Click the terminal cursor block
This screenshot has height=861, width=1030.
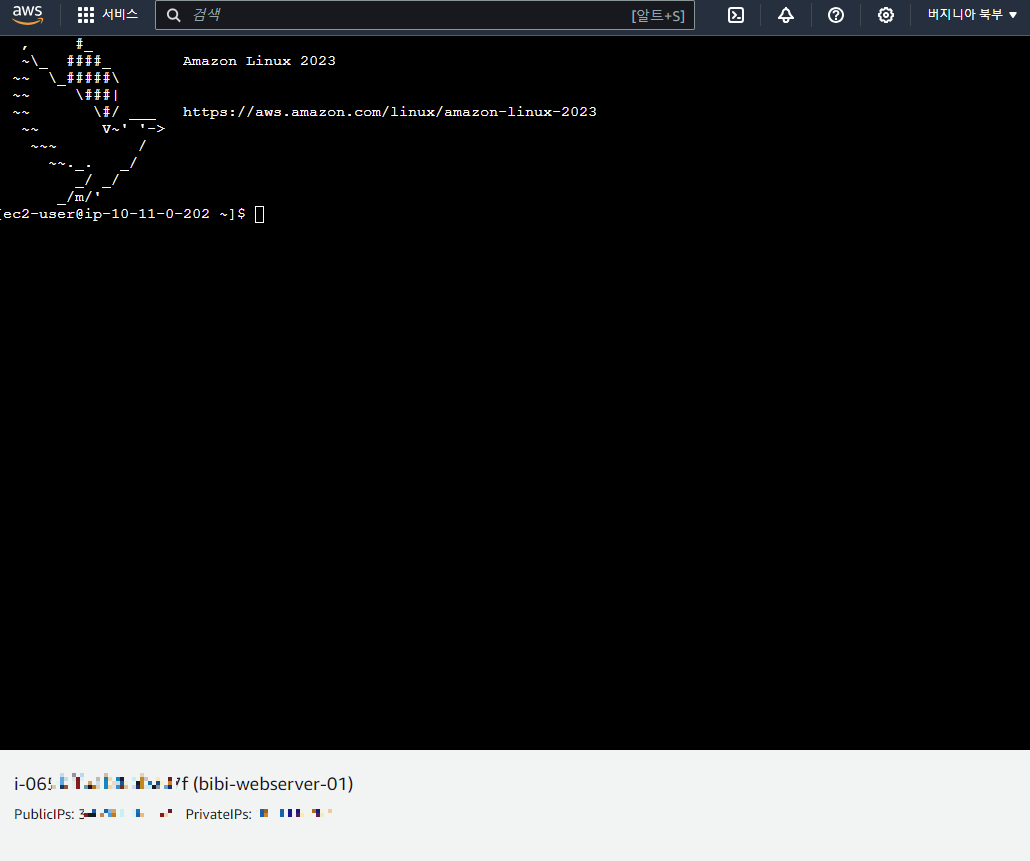(x=259, y=214)
